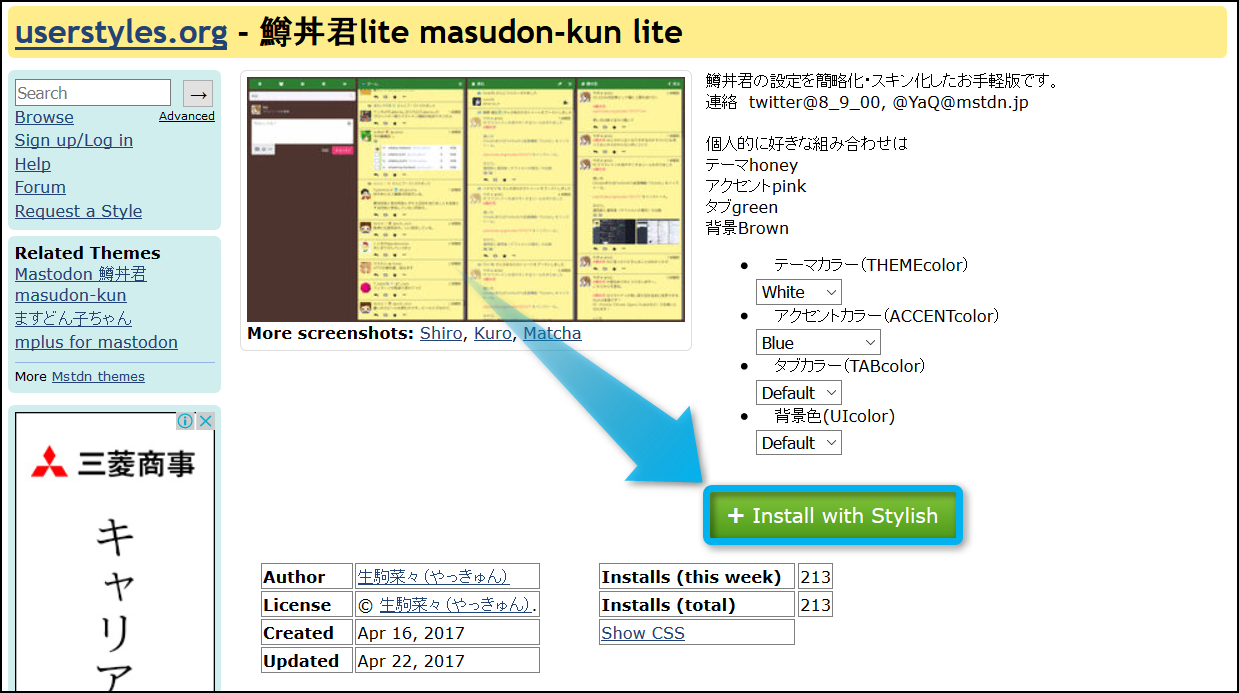The image size is (1239, 693).
Task: Click the Install with Stylish button
Action: pos(833,516)
